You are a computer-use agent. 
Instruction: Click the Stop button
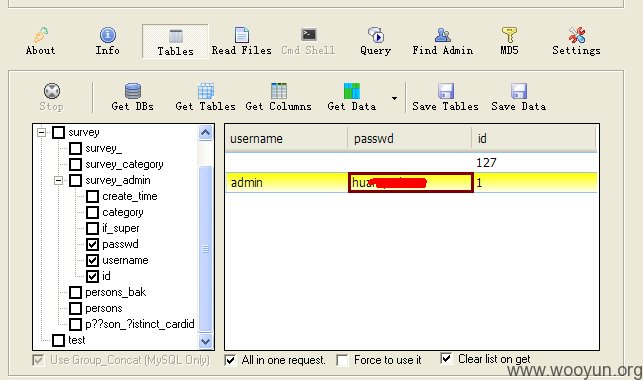click(x=52, y=98)
